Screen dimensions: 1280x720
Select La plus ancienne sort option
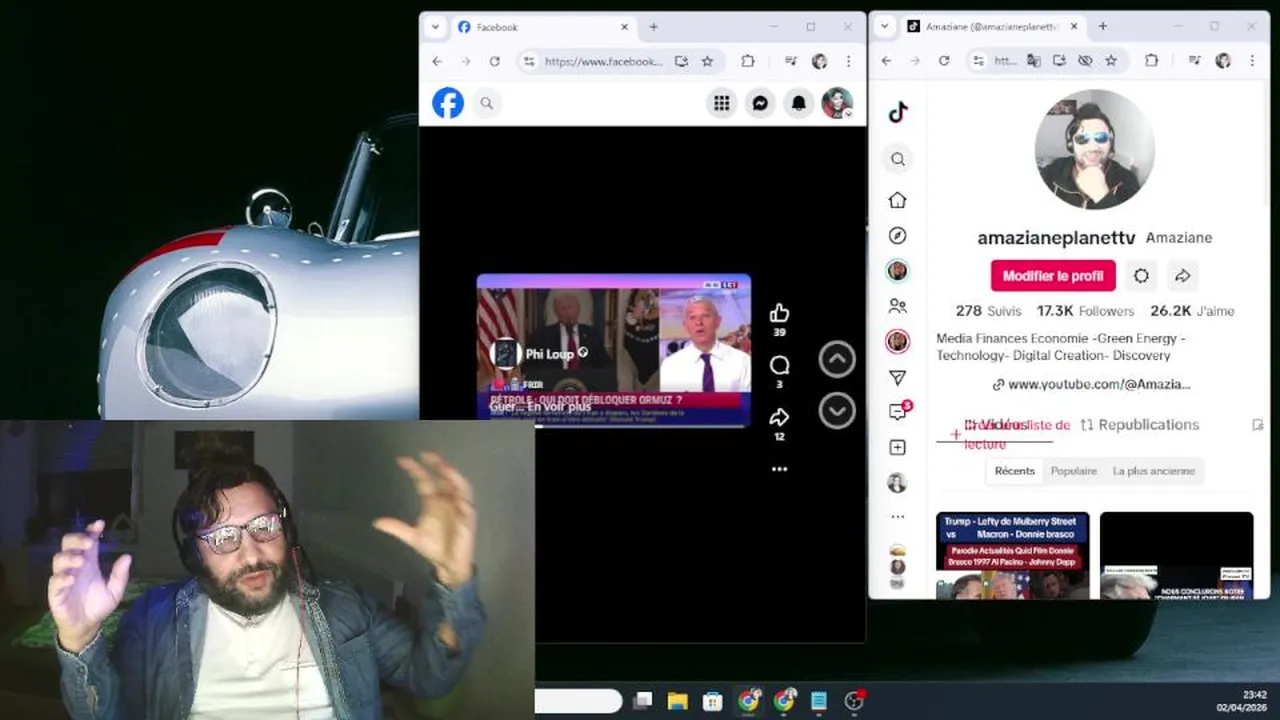[1154, 471]
